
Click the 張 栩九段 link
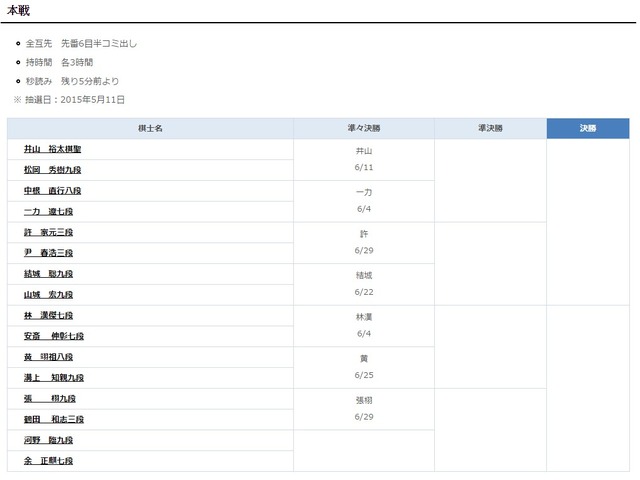pyautogui.click(x=49, y=399)
